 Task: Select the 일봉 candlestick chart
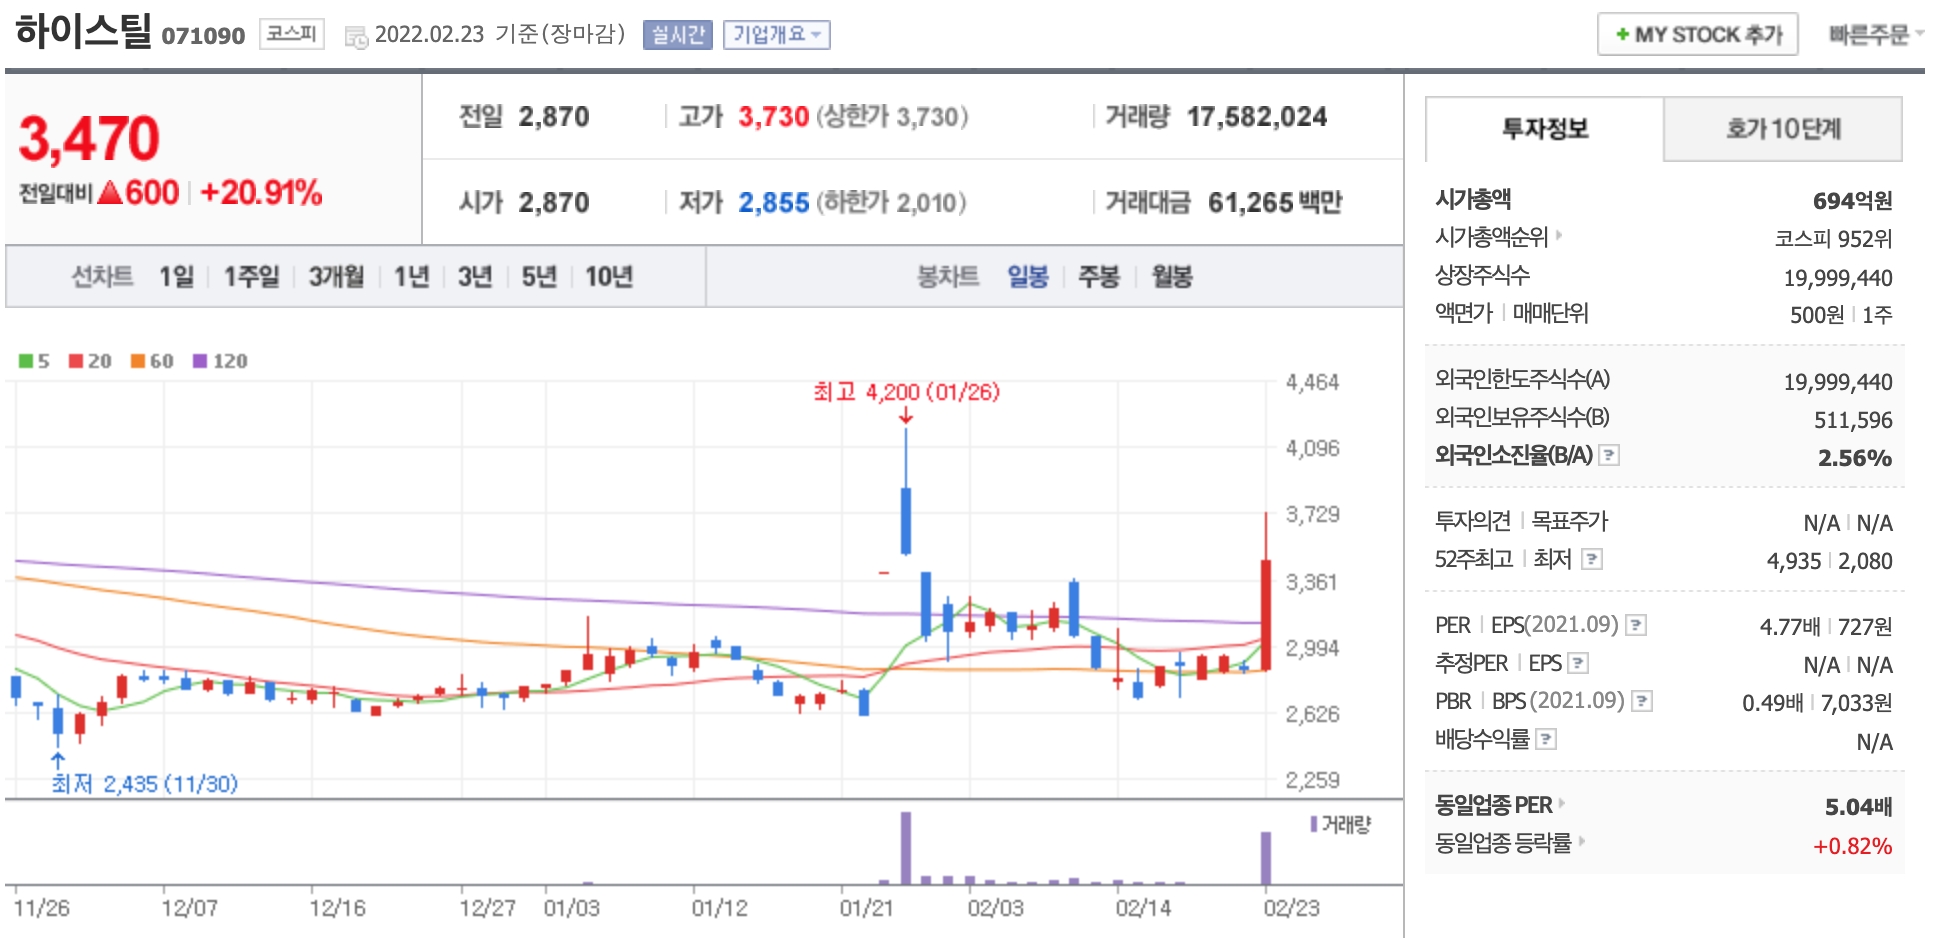tap(1027, 277)
